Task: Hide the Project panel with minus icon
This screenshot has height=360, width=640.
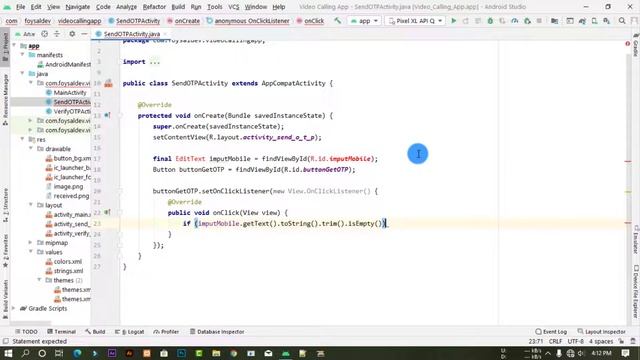Action: click(x=84, y=34)
